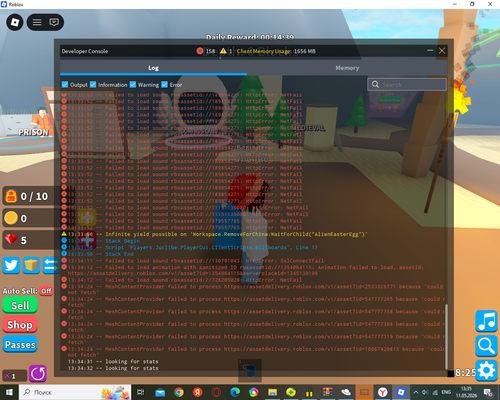The height and width of the screenshot is (400, 500).
Task: Switch to the Log tab
Action: [153, 68]
